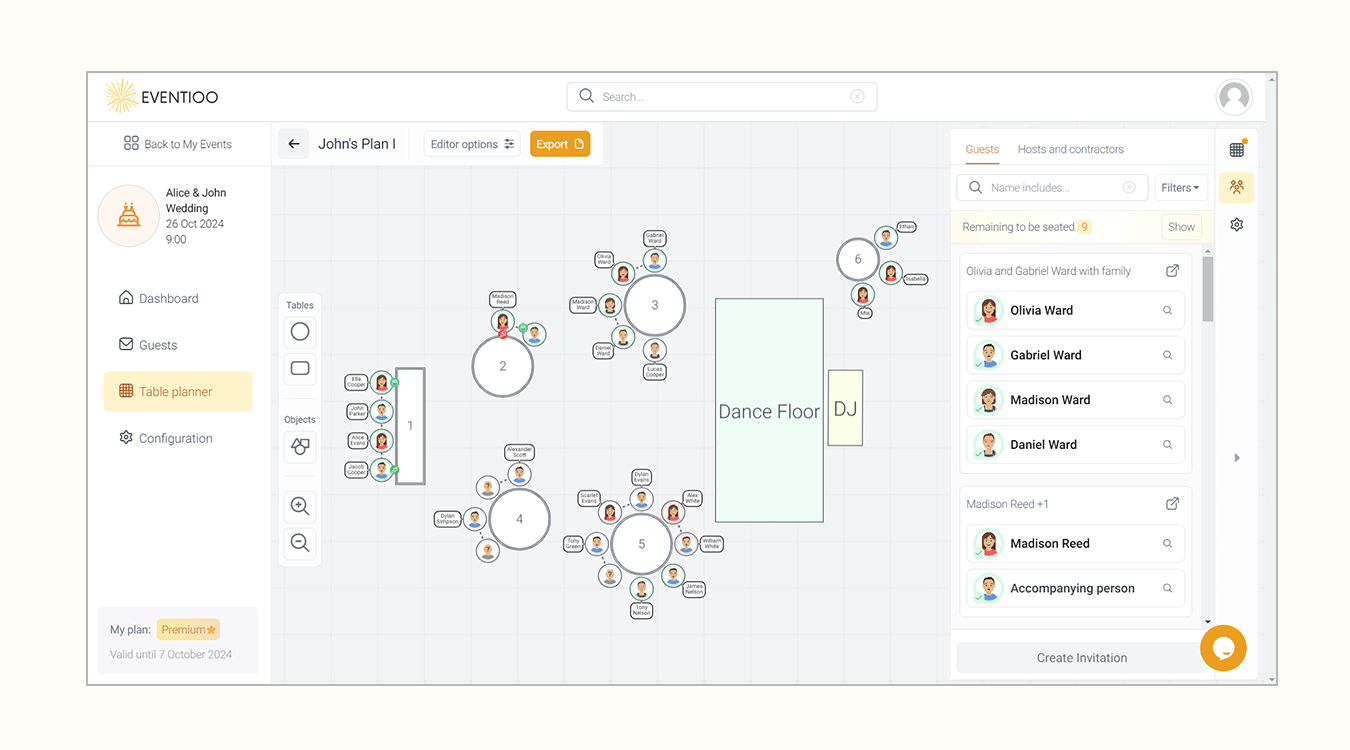Select the Guests panel icon

tap(1236, 187)
